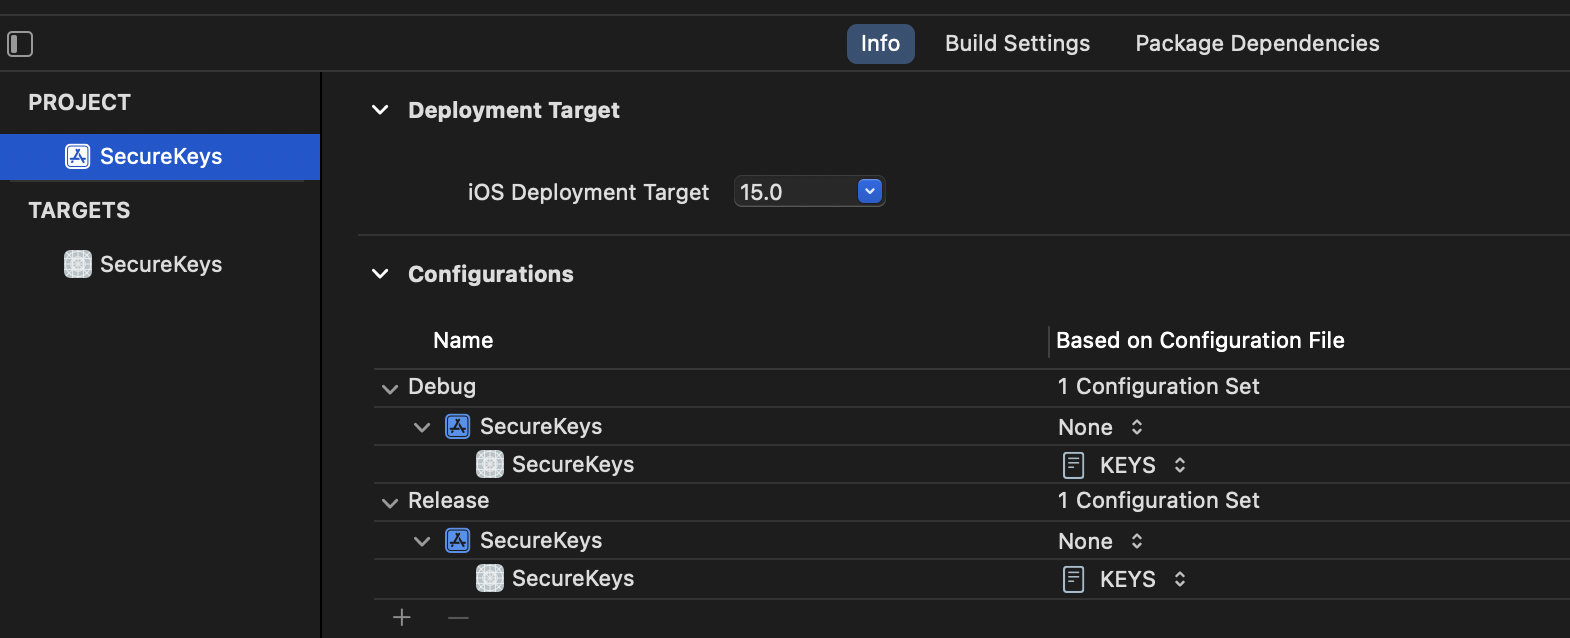Collapse the Release configuration row
Screen dimensions: 1570x638
(390, 502)
